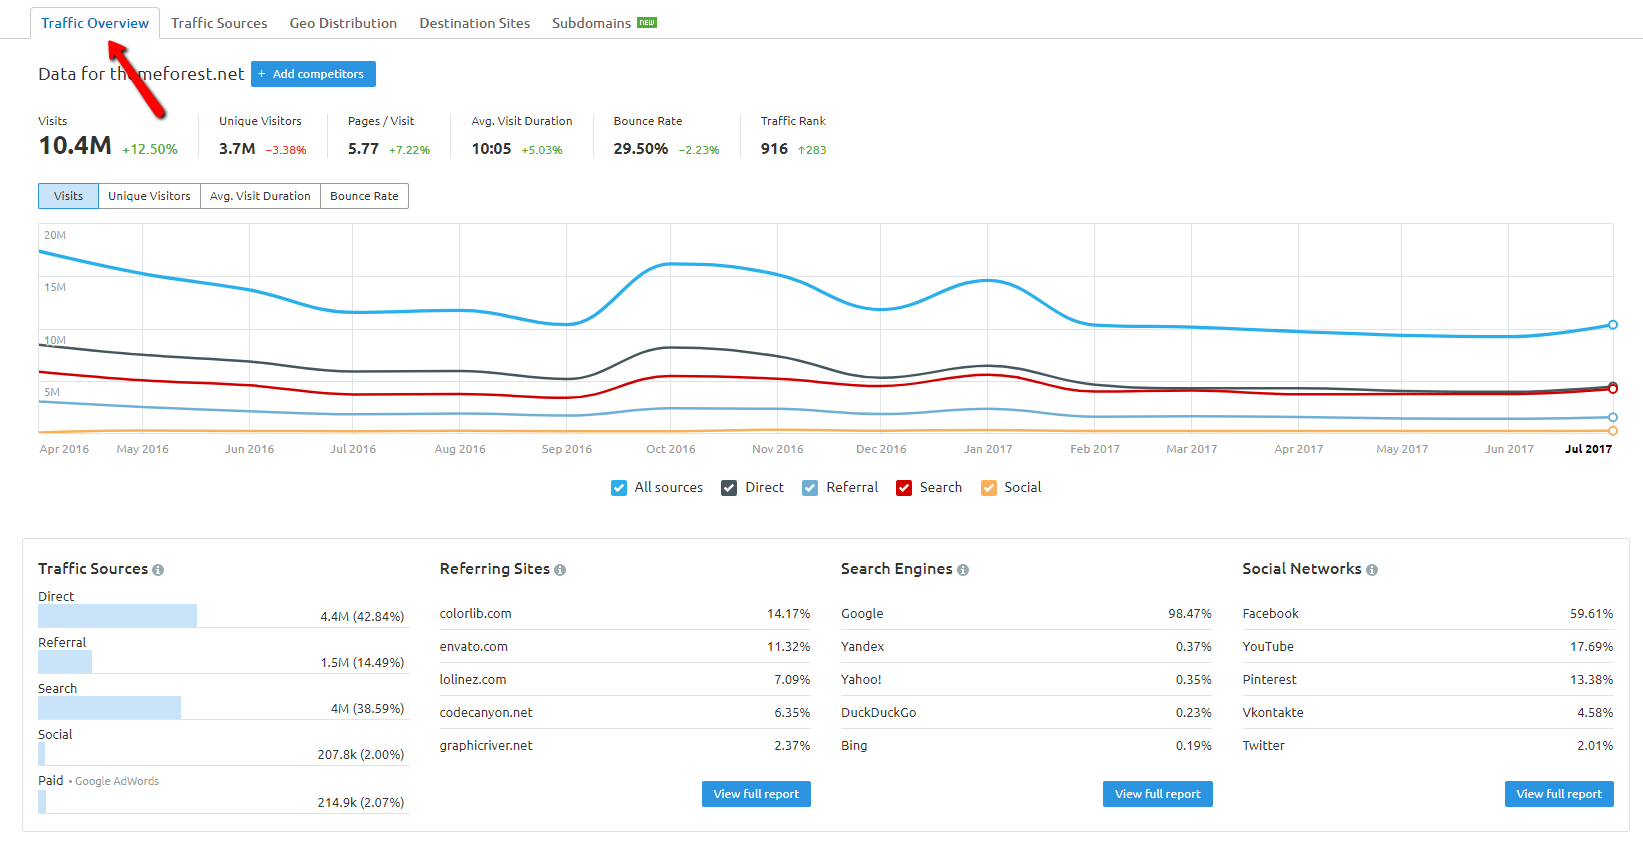Click the 29.50% Bounce Rate value
Viewport: 1643px width, 846px height.
(640, 149)
